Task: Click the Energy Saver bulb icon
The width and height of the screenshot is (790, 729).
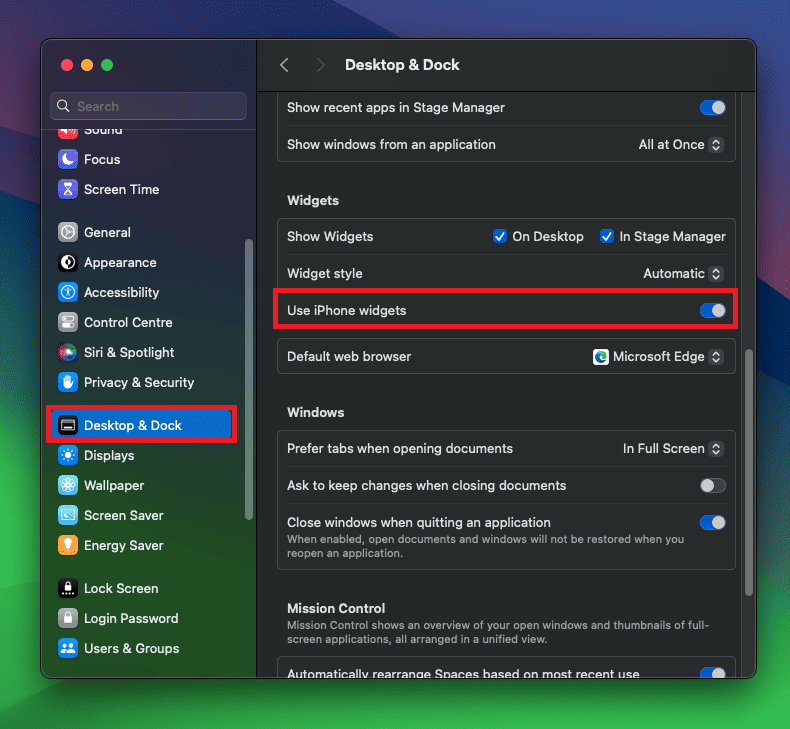Action: point(68,545)
